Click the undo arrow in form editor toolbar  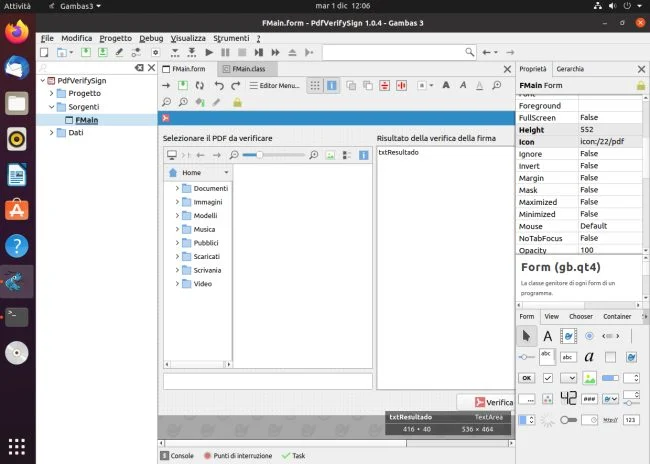[x=219, y=85]
